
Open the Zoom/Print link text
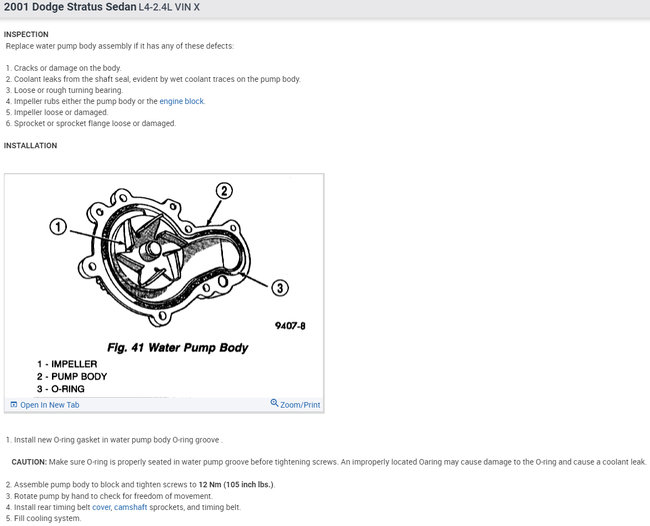pyautogui.click(x=300, y=405)
